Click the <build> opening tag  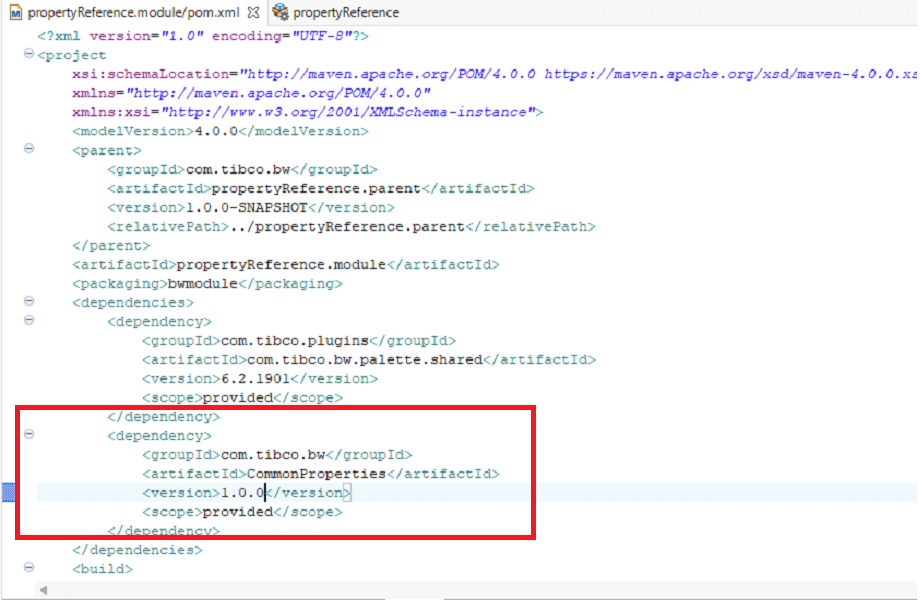pos(102,569)
